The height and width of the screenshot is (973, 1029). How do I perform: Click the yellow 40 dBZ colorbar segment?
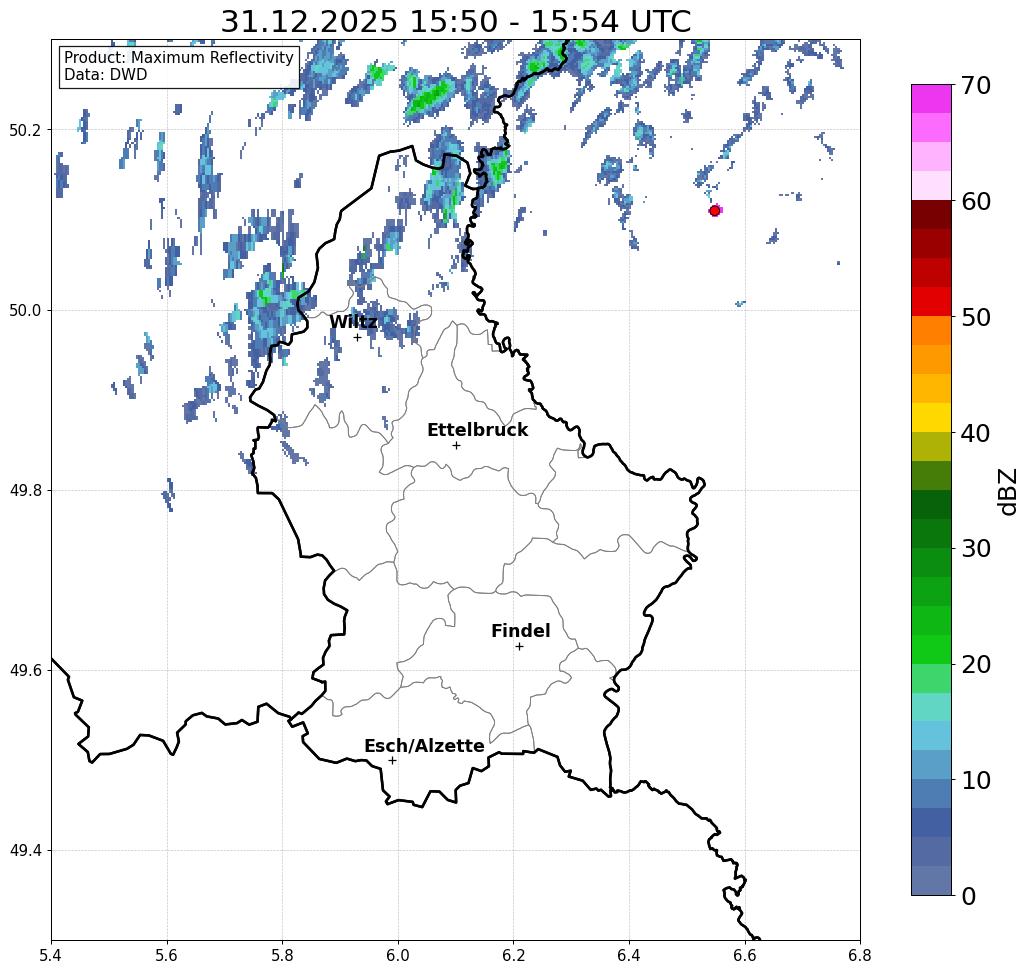931,417
